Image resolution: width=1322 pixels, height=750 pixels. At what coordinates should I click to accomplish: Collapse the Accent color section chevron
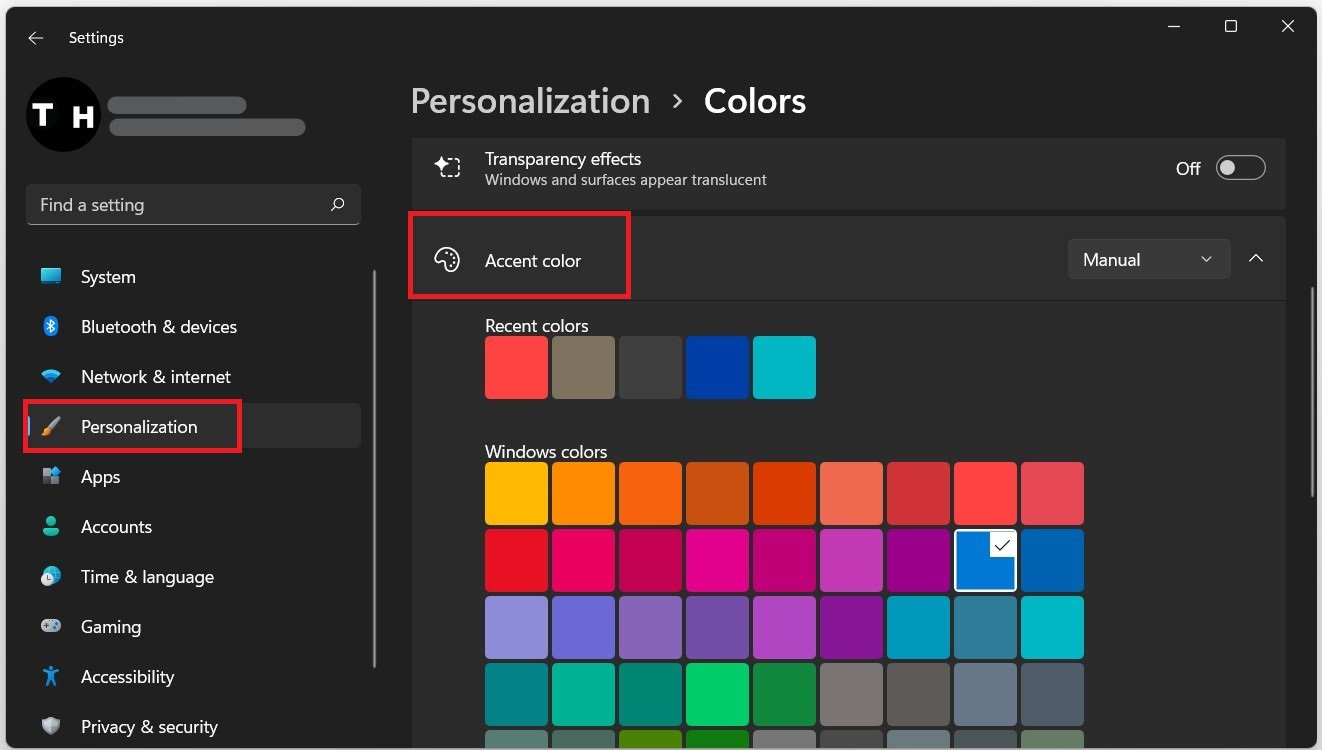click(1256, 259)
